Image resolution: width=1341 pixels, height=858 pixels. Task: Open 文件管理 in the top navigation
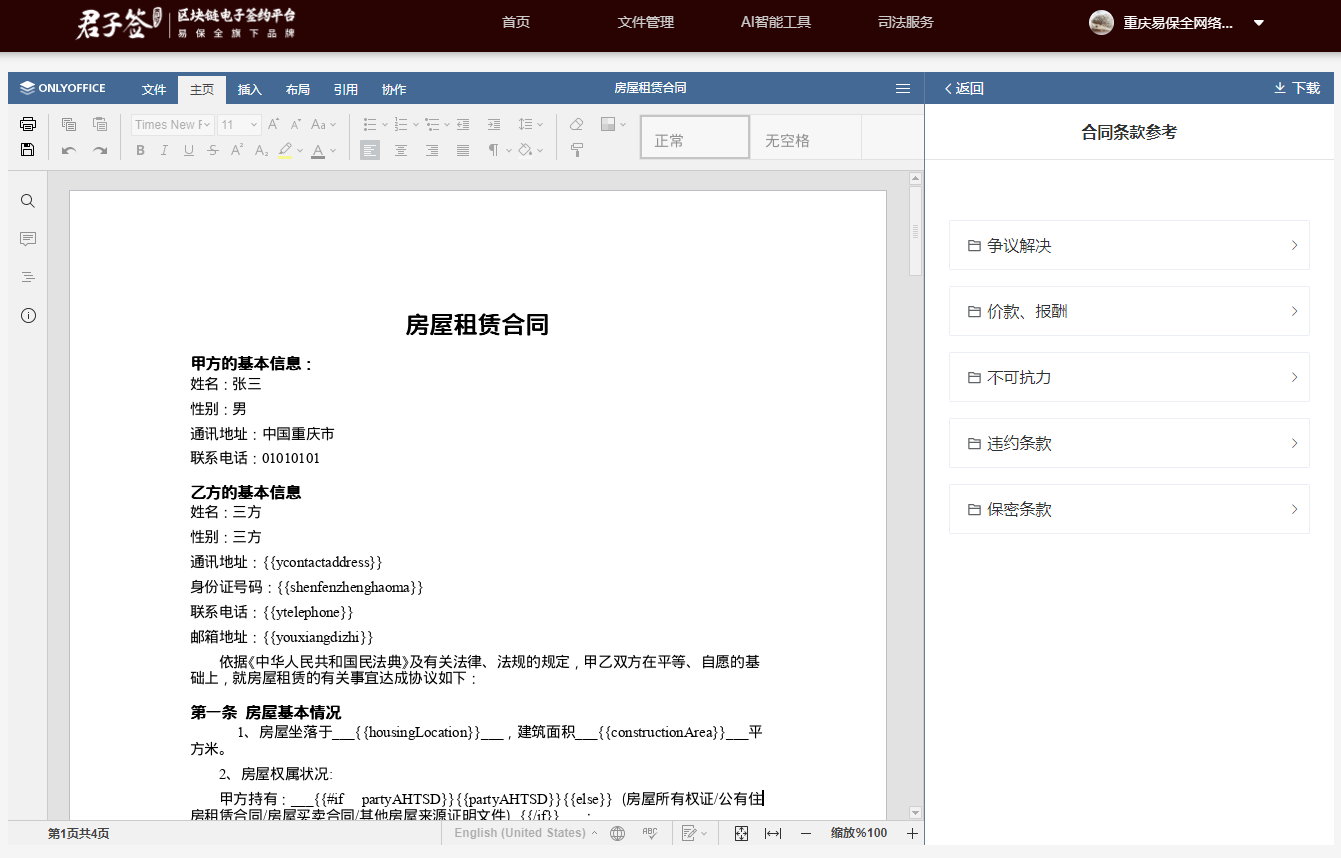(646, 22)
